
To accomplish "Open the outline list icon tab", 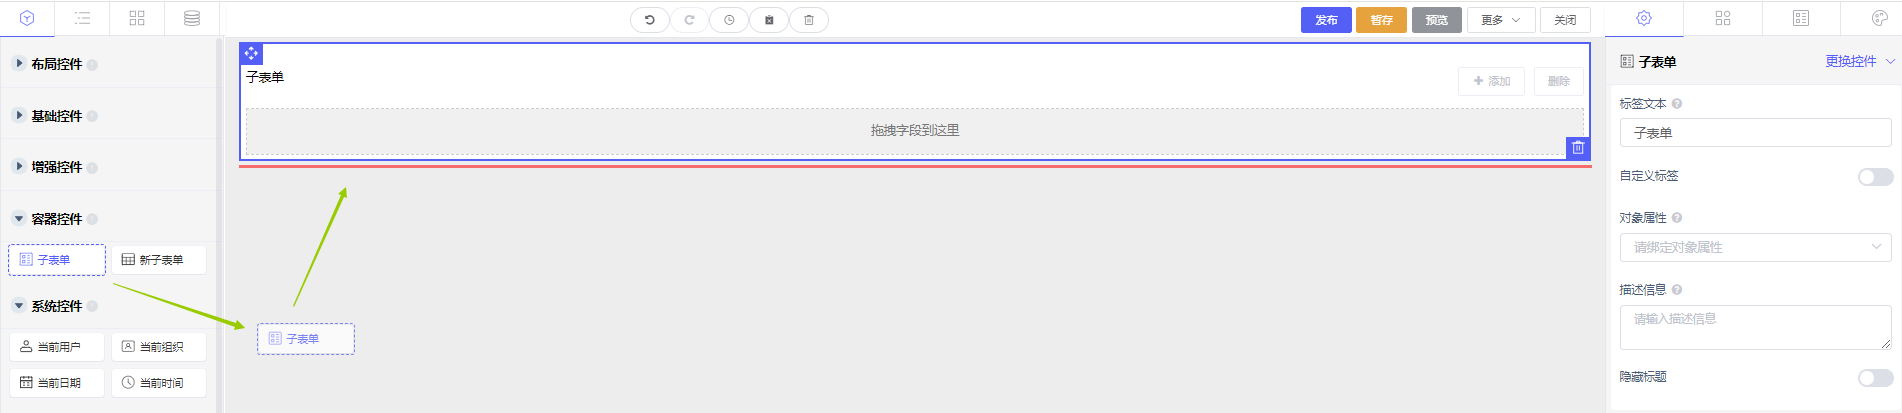I will (x=83, y=18).
